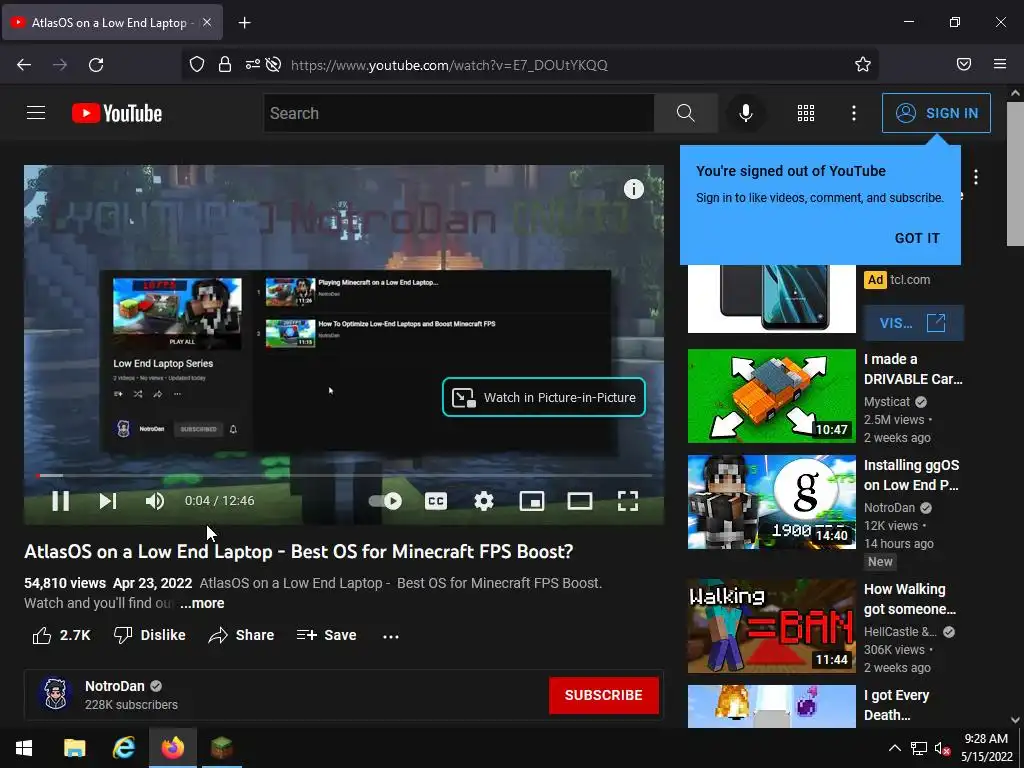Open more actions ellipsis below video
The width and height of the screenshot is (1024, 768).
click(x=391, y=635)
